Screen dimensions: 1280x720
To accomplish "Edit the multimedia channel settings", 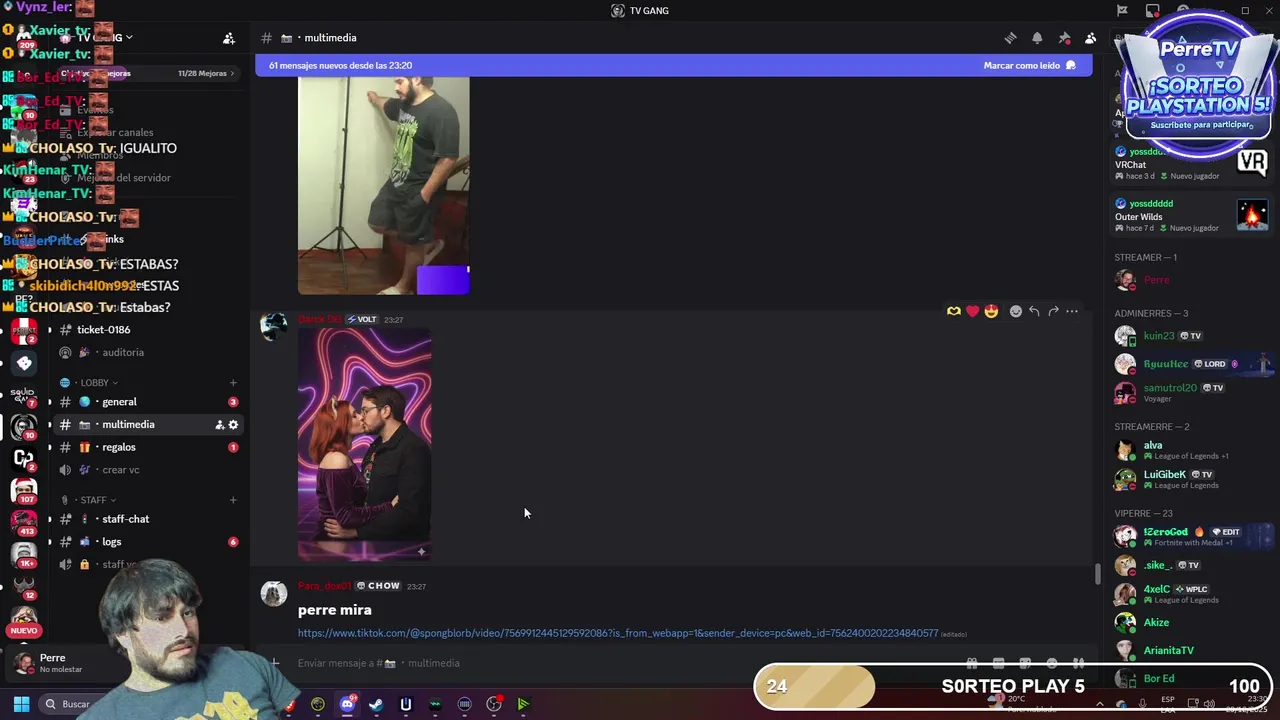I will coord(233,425).
